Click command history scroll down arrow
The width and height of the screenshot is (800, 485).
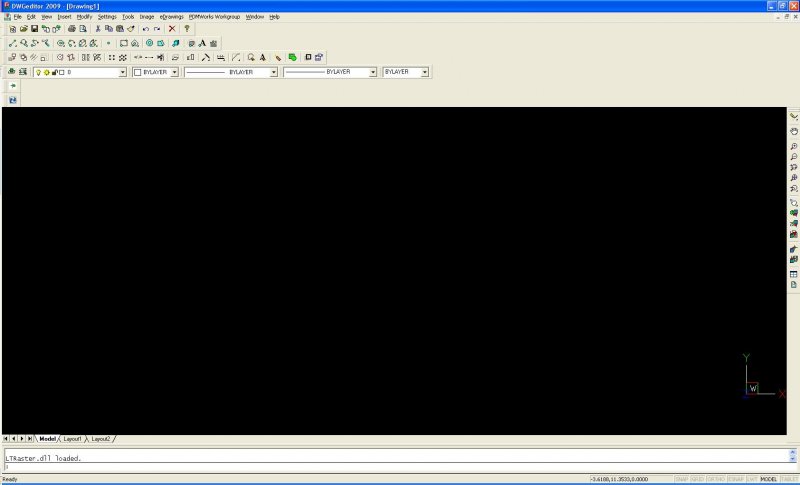click(x=792, y=458)
